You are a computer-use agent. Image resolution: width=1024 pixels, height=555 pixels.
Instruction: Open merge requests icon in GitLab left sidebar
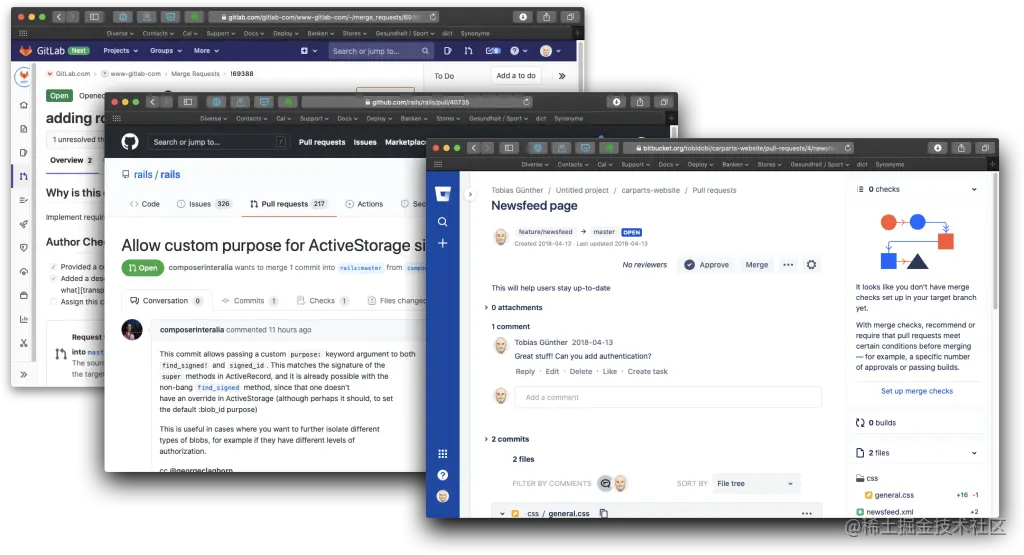[x=24, y=176]
